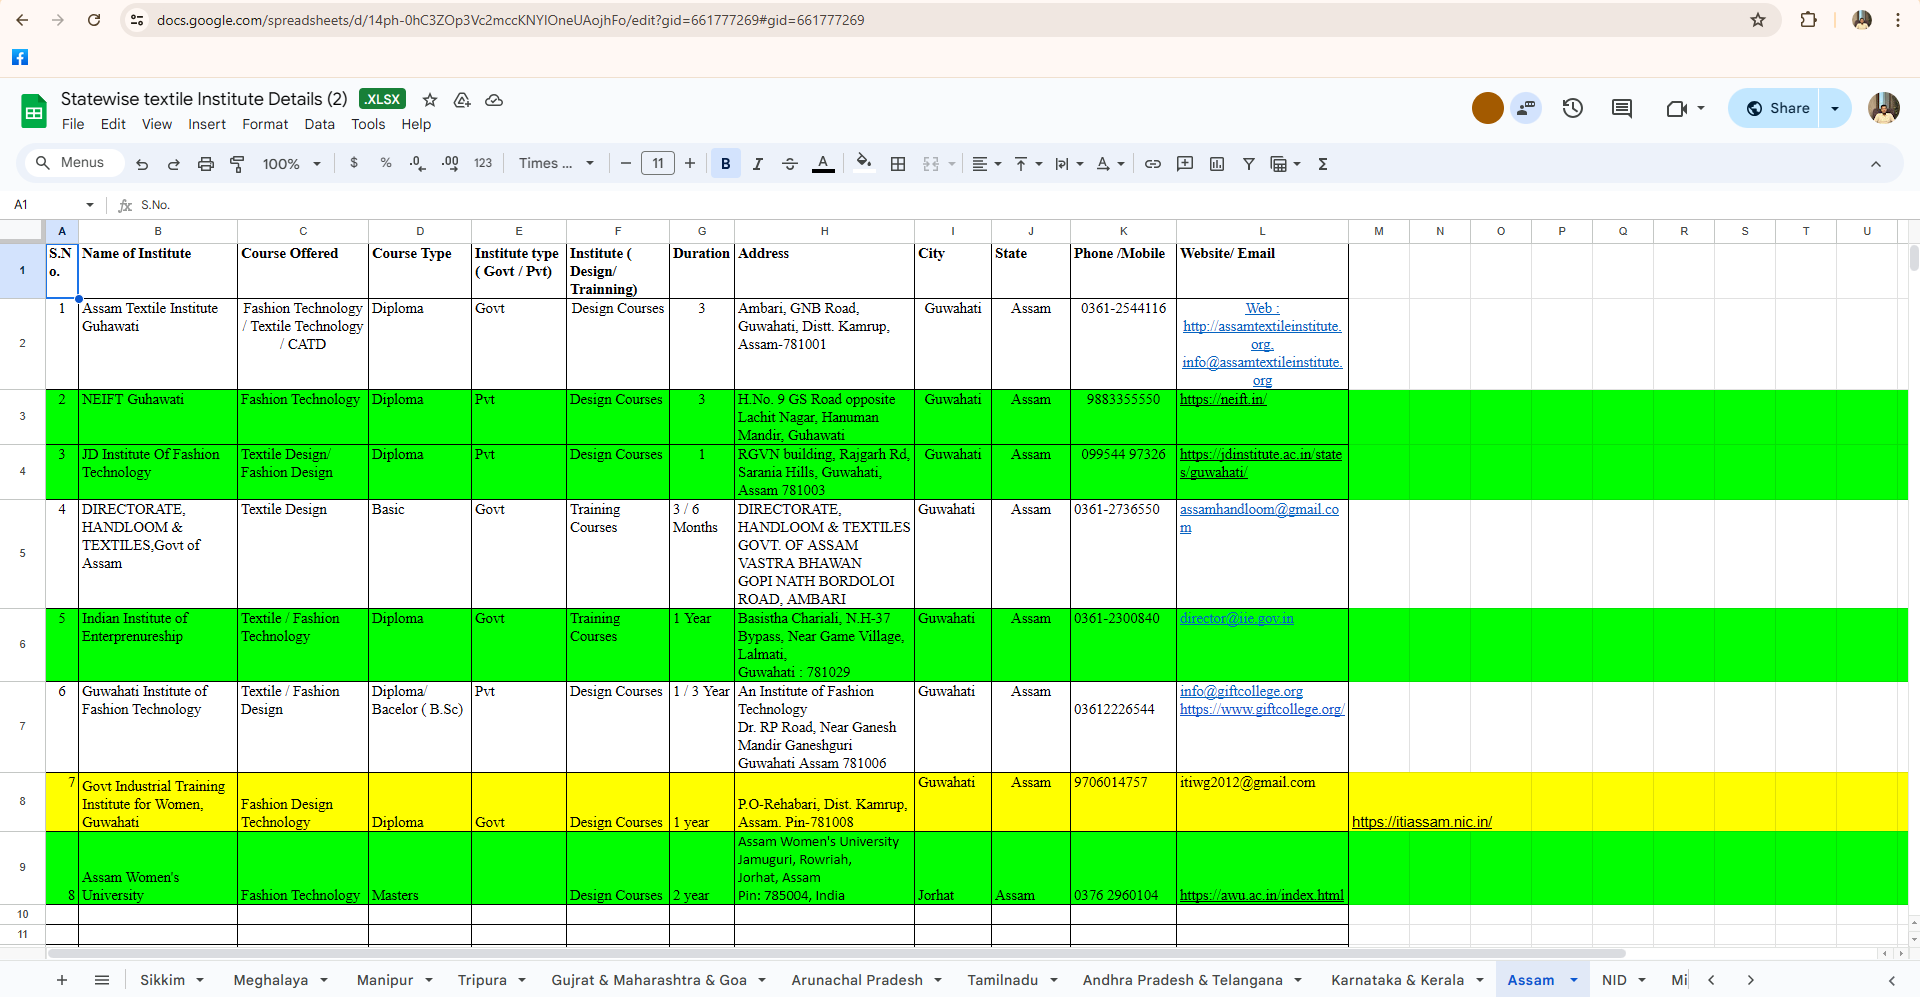Open the side panel arrow at bottom right

coord(1891,981)
